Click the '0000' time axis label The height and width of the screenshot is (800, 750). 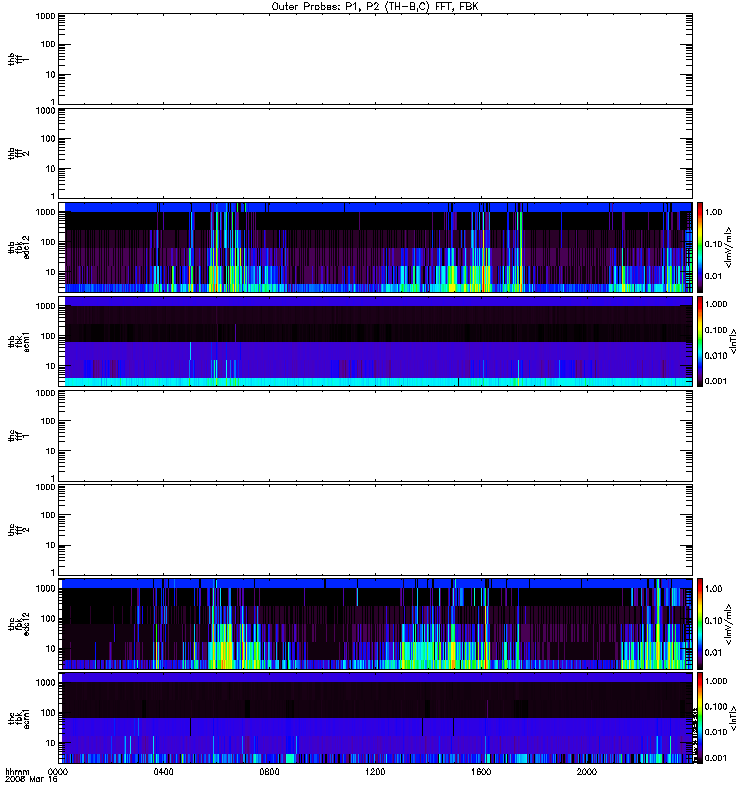click(x=58, y=772)
